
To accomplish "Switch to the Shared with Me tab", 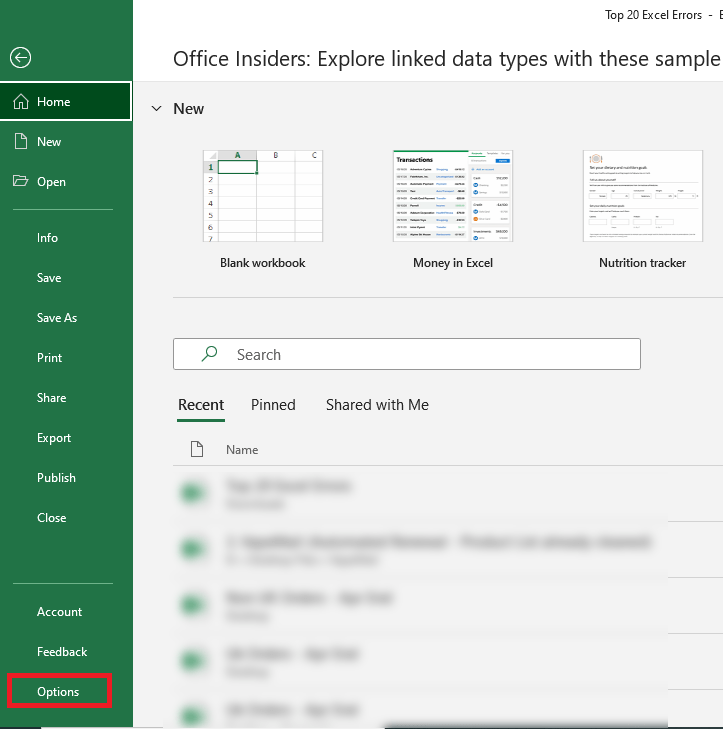I will (x=377, y=405).
